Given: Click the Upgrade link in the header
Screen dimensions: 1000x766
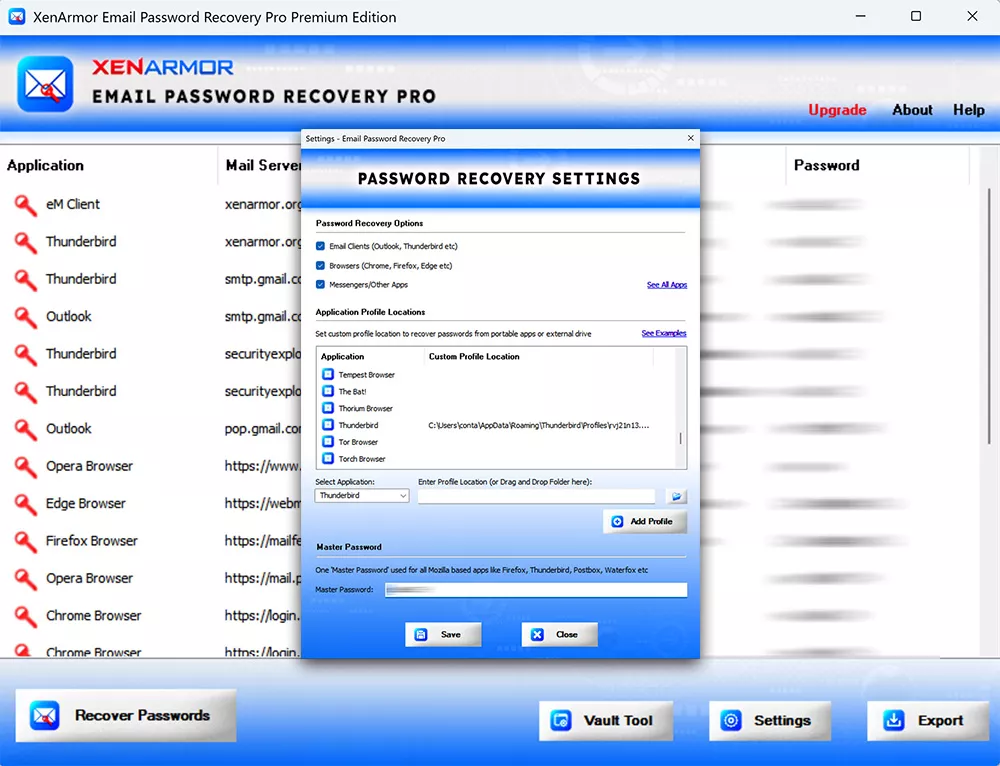Looking at the screenshot, I should 837,110.
